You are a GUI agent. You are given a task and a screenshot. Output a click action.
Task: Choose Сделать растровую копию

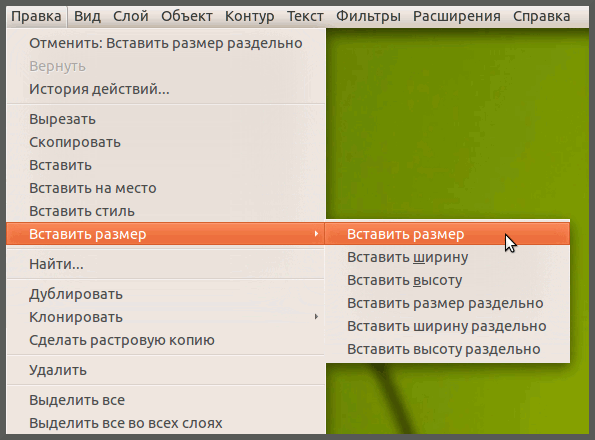(166, 340)
